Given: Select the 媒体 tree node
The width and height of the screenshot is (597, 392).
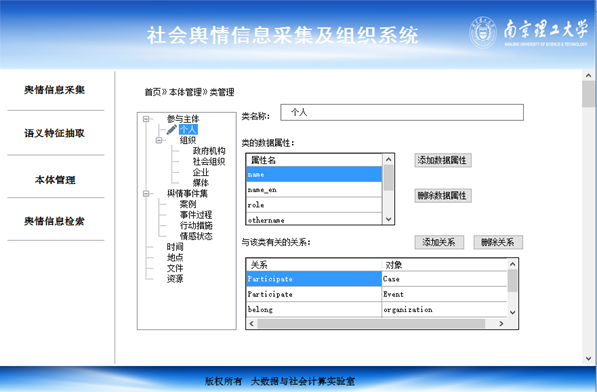Looking at the screenshot, I should click(x=201, y=183).
